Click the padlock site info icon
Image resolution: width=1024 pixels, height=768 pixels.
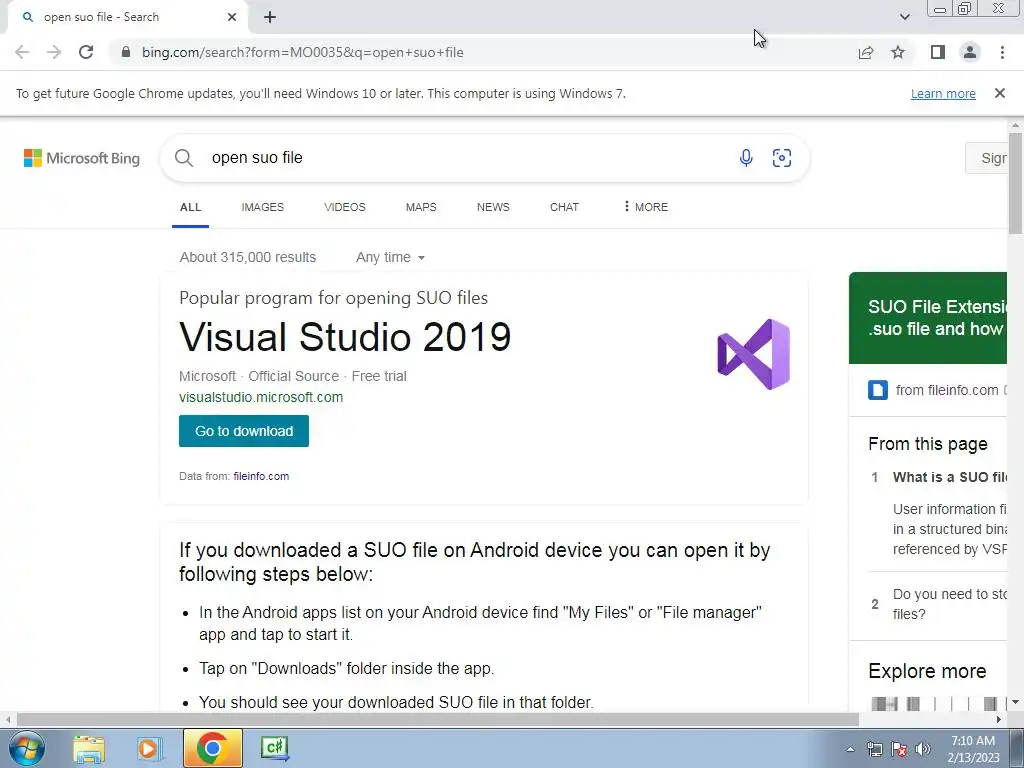[126, 52]
